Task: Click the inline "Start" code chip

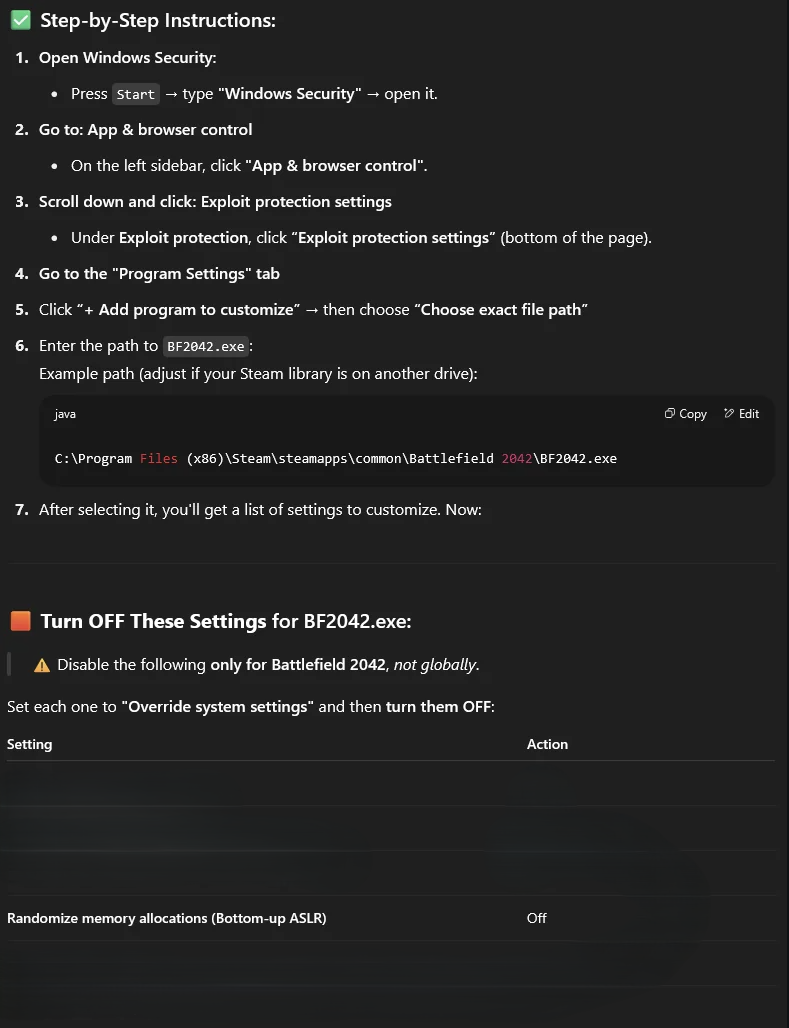Action: click(x=135, y=94)
